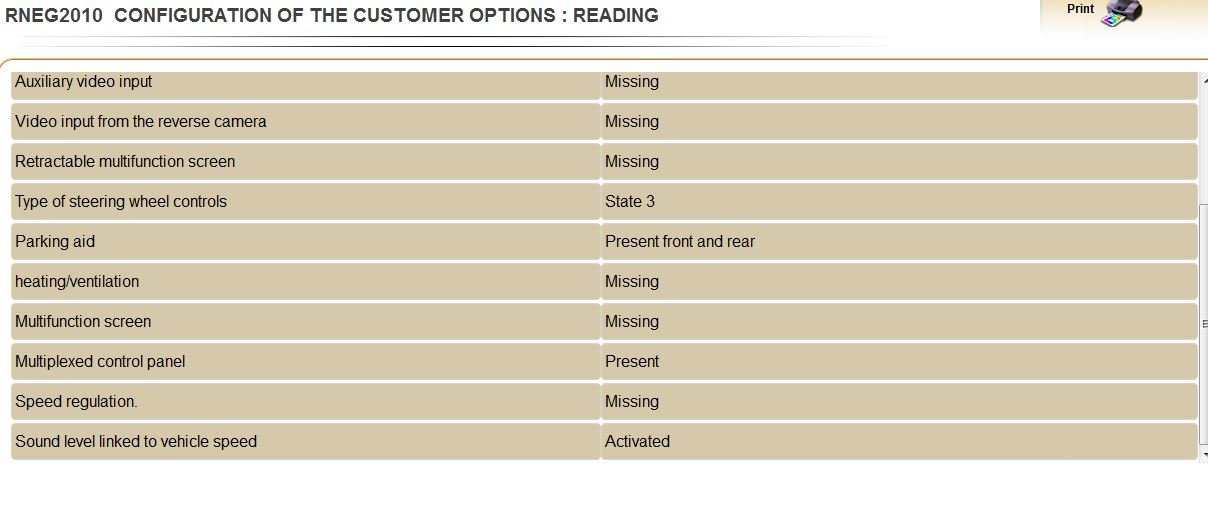
Task: Click the Print label
Action: pos(1080,9)
